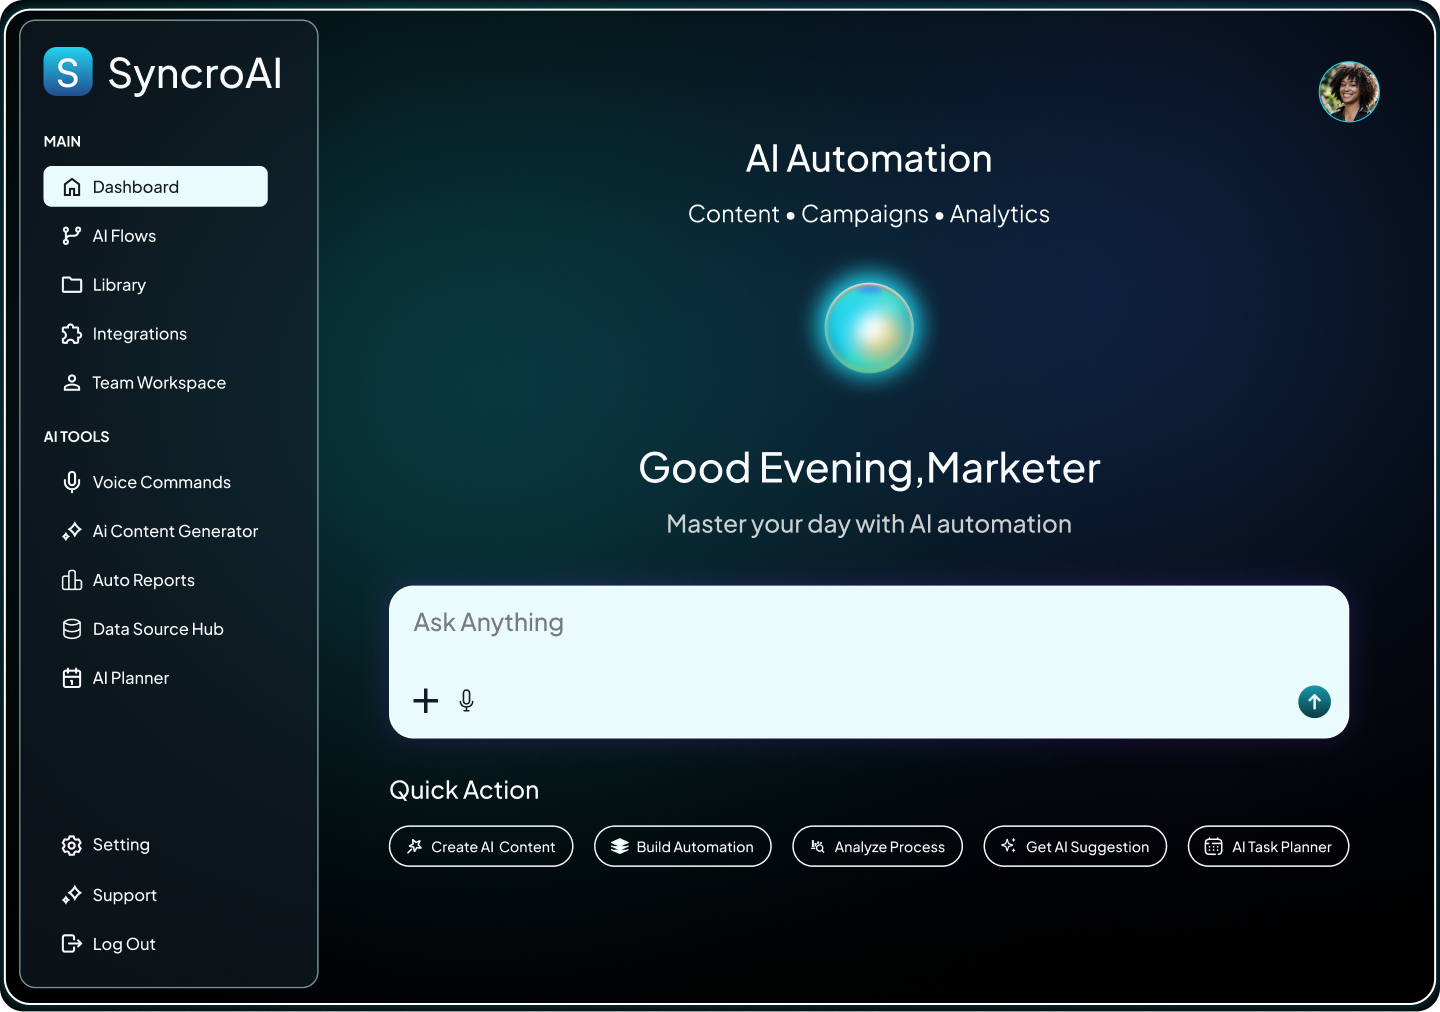Screen dimensions: 1440x1012
Task: Open the Data Source Hub database icon
Action: [72, 629]
